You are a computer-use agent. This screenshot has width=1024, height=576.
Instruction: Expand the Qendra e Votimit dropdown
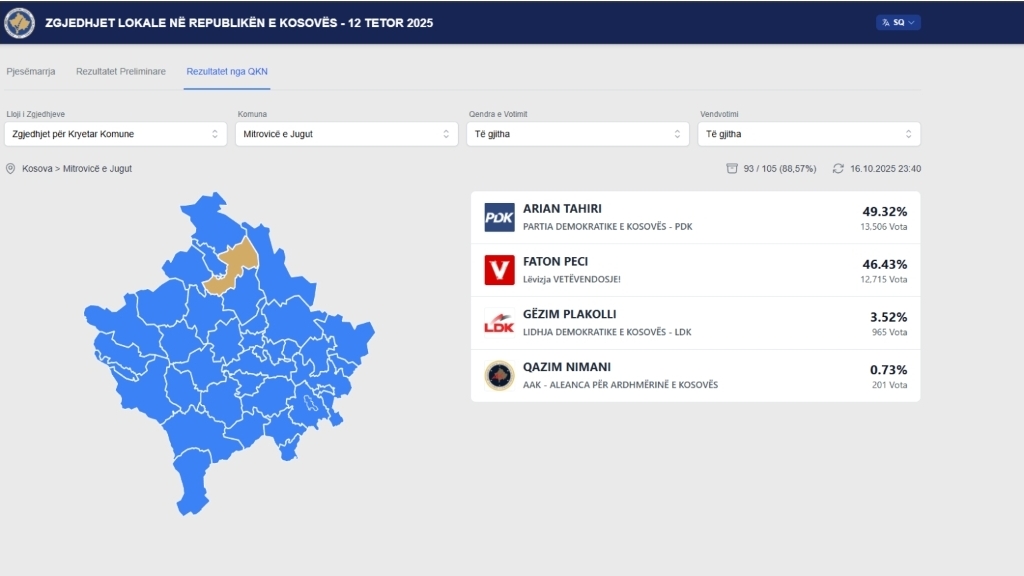pos(578,134)
